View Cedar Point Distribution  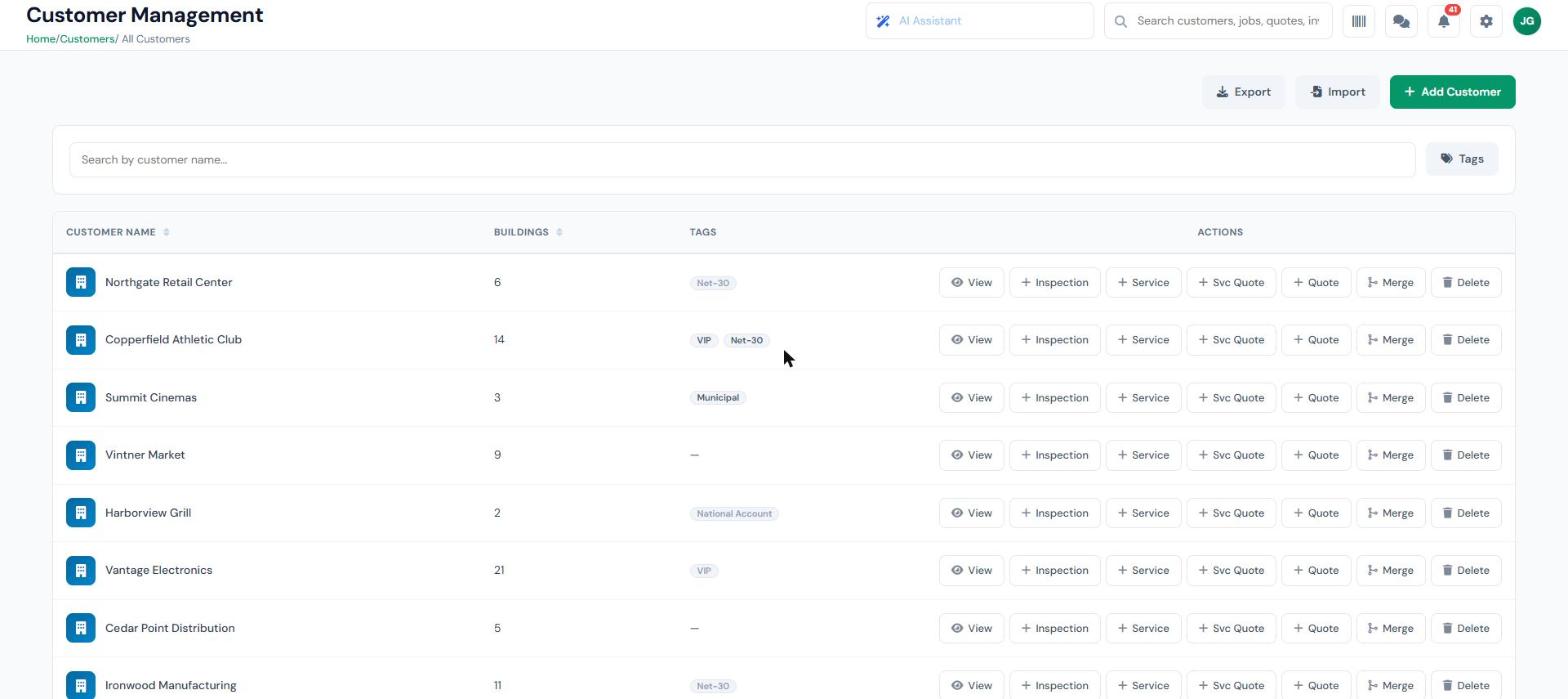(x=971, y=628)
